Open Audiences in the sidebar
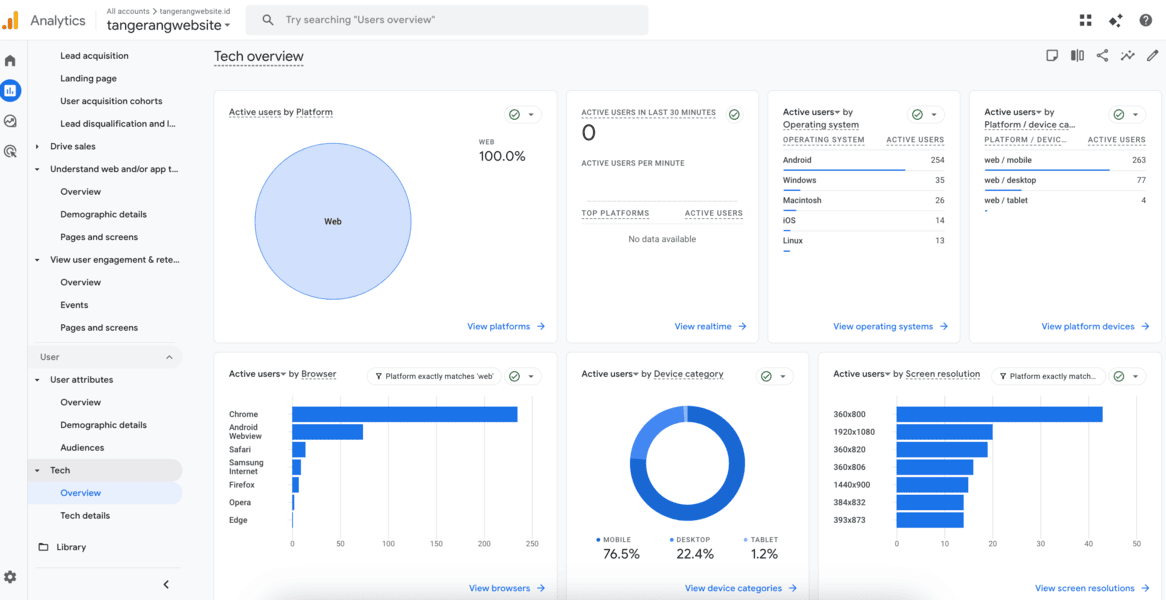 (82, 448)
